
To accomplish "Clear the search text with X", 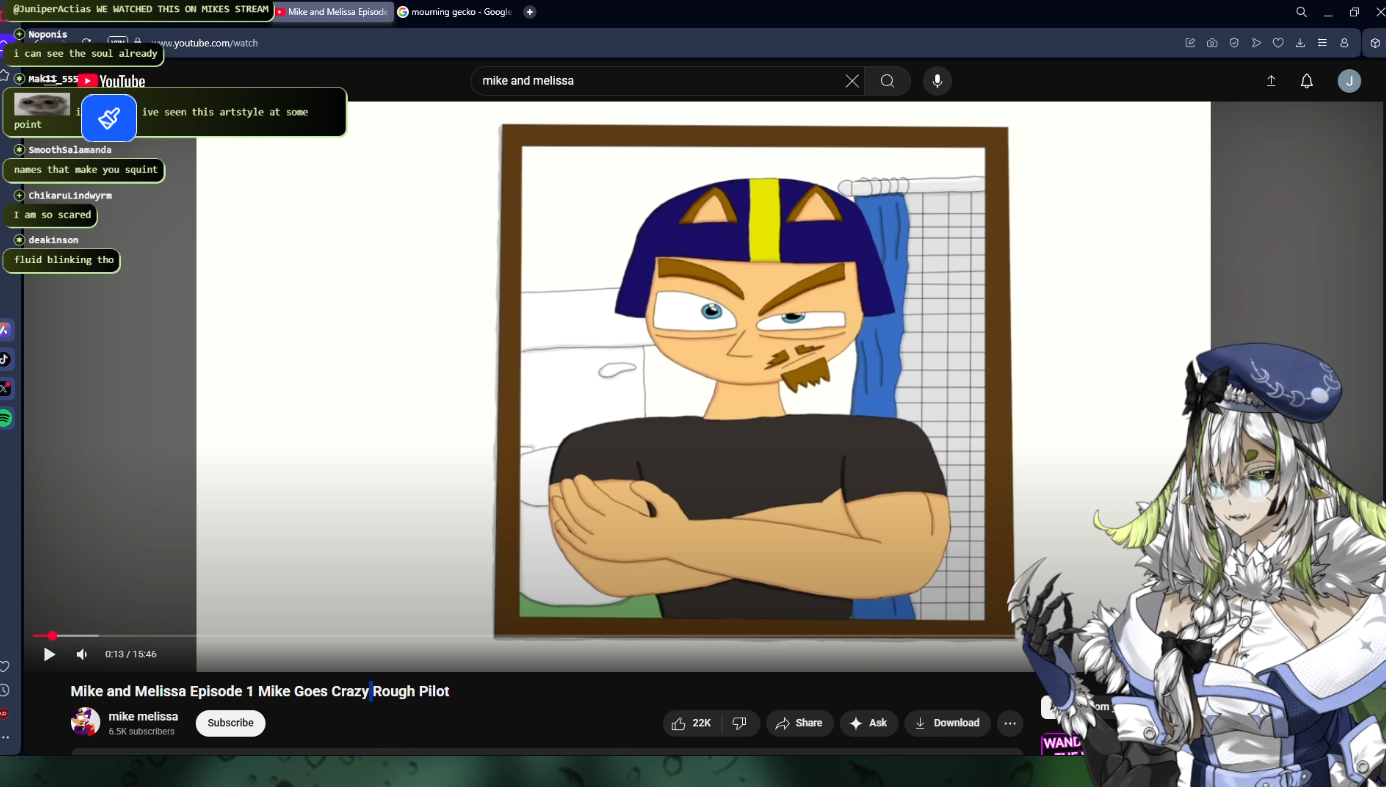I will [x=852, y=81].
